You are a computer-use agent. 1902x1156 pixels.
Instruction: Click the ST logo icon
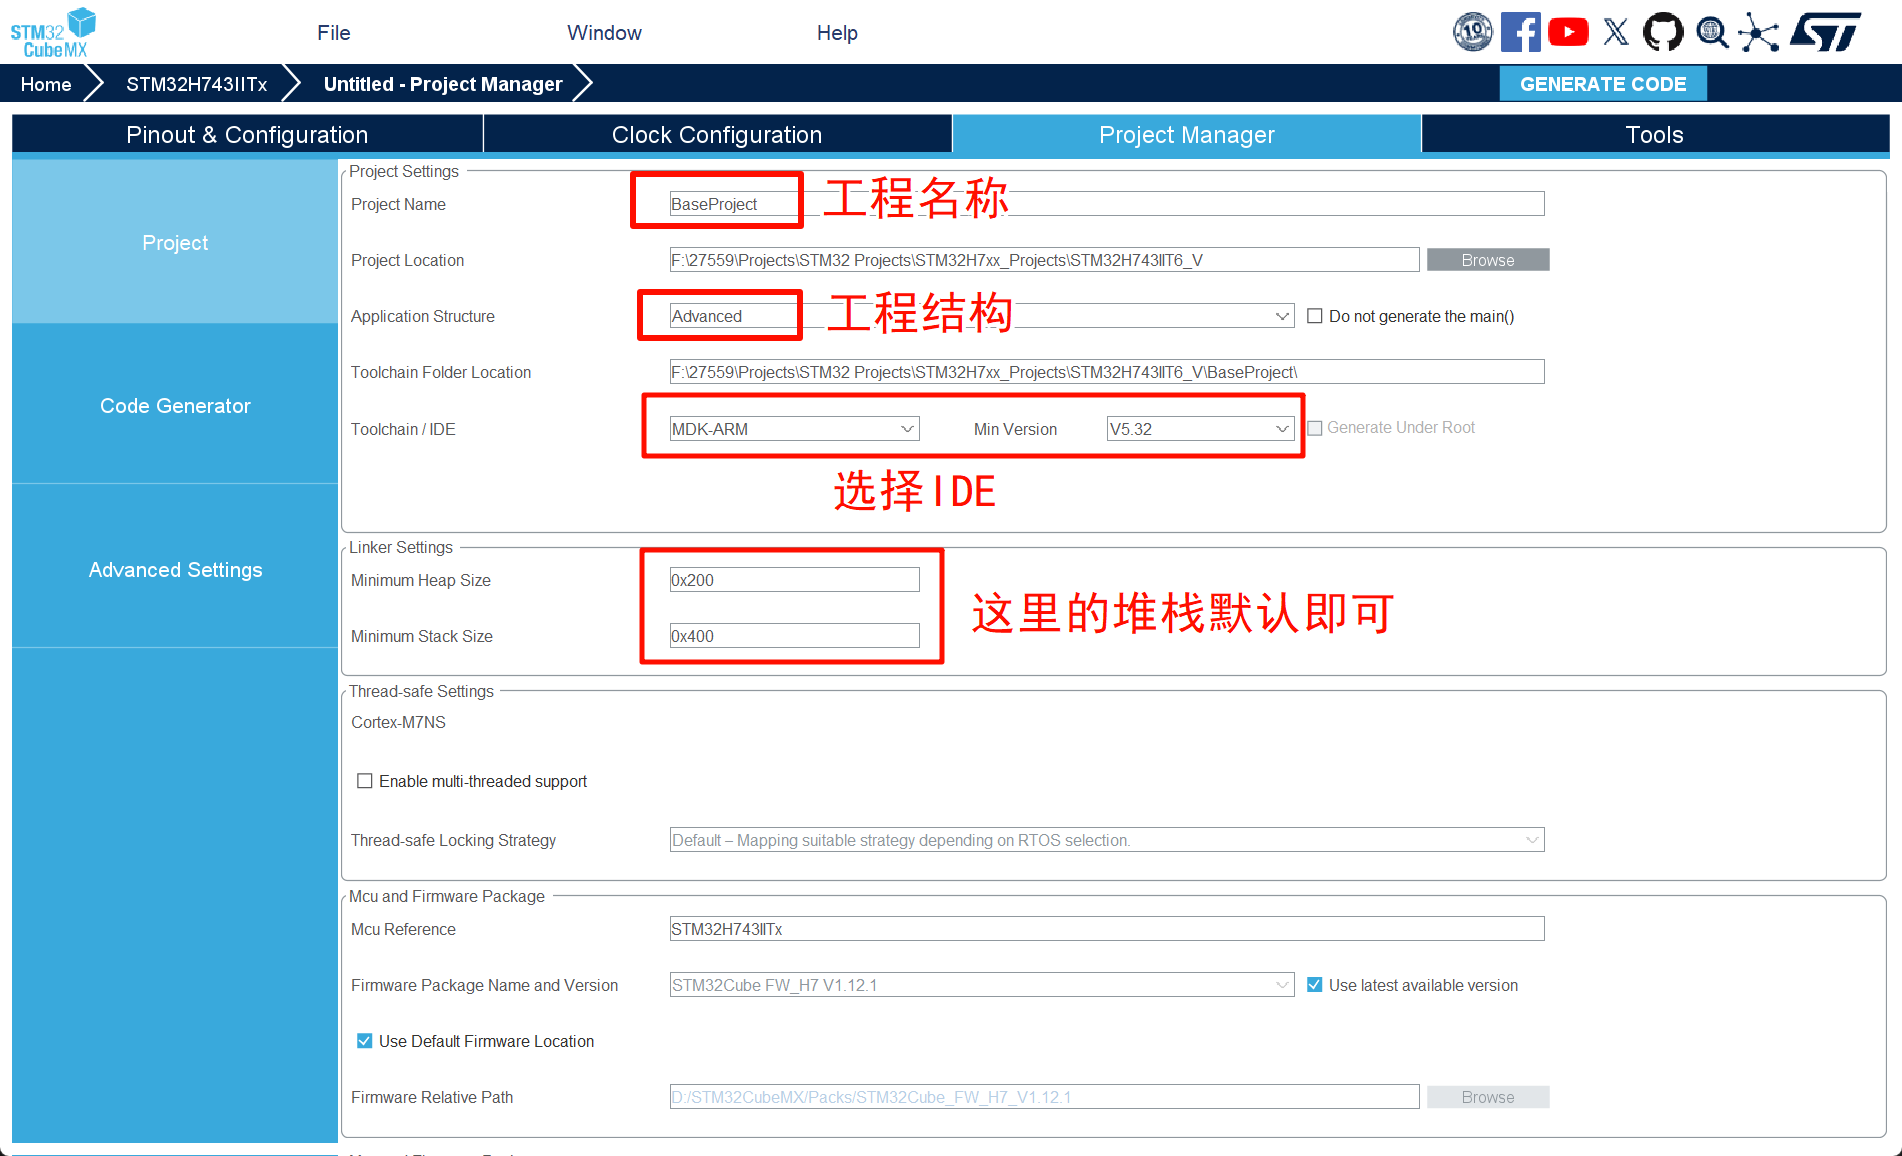pos(1825,33)
